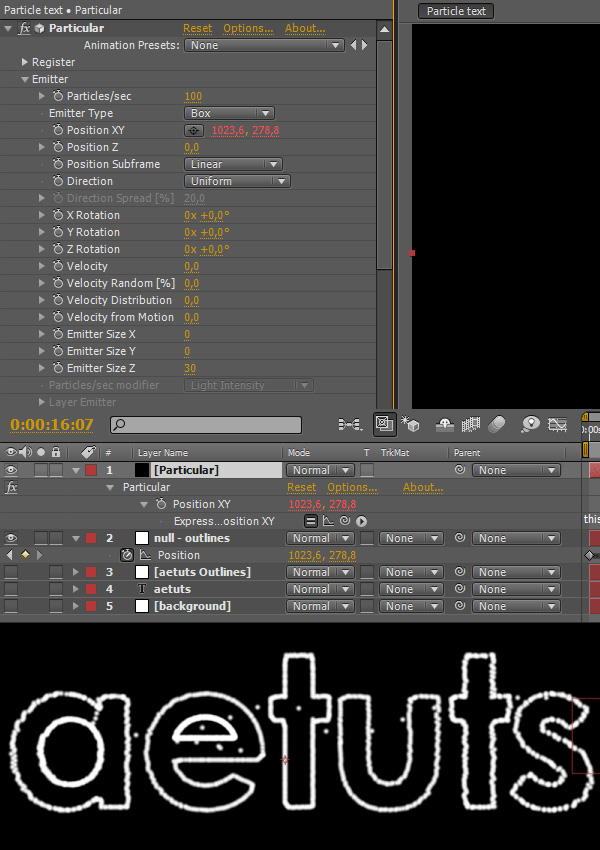Click the previous animation preset arrow

tap(353, 45)
